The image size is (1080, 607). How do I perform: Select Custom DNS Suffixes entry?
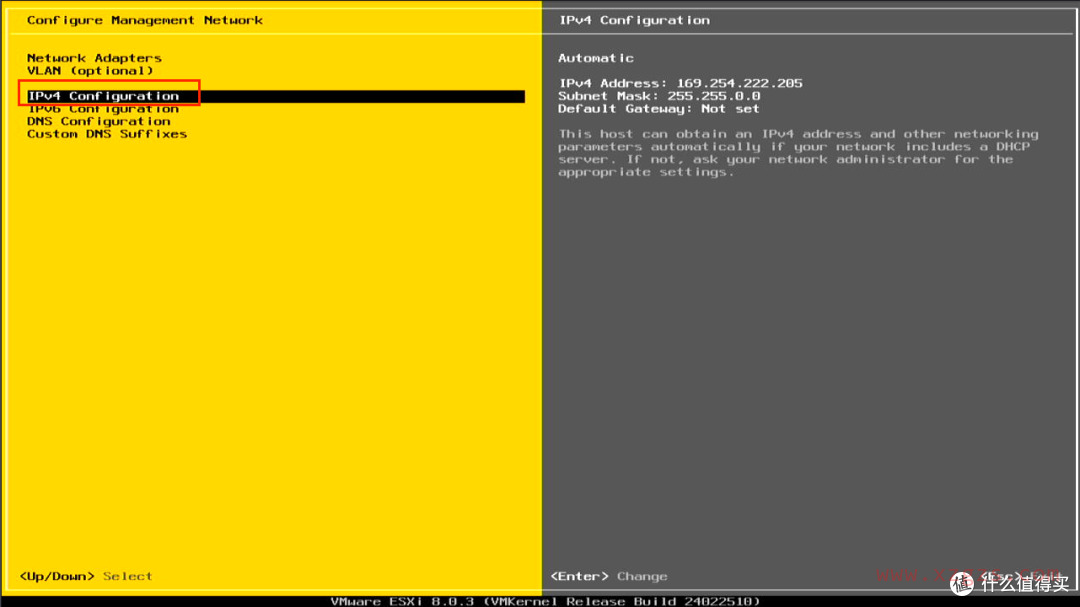(107, 134)
